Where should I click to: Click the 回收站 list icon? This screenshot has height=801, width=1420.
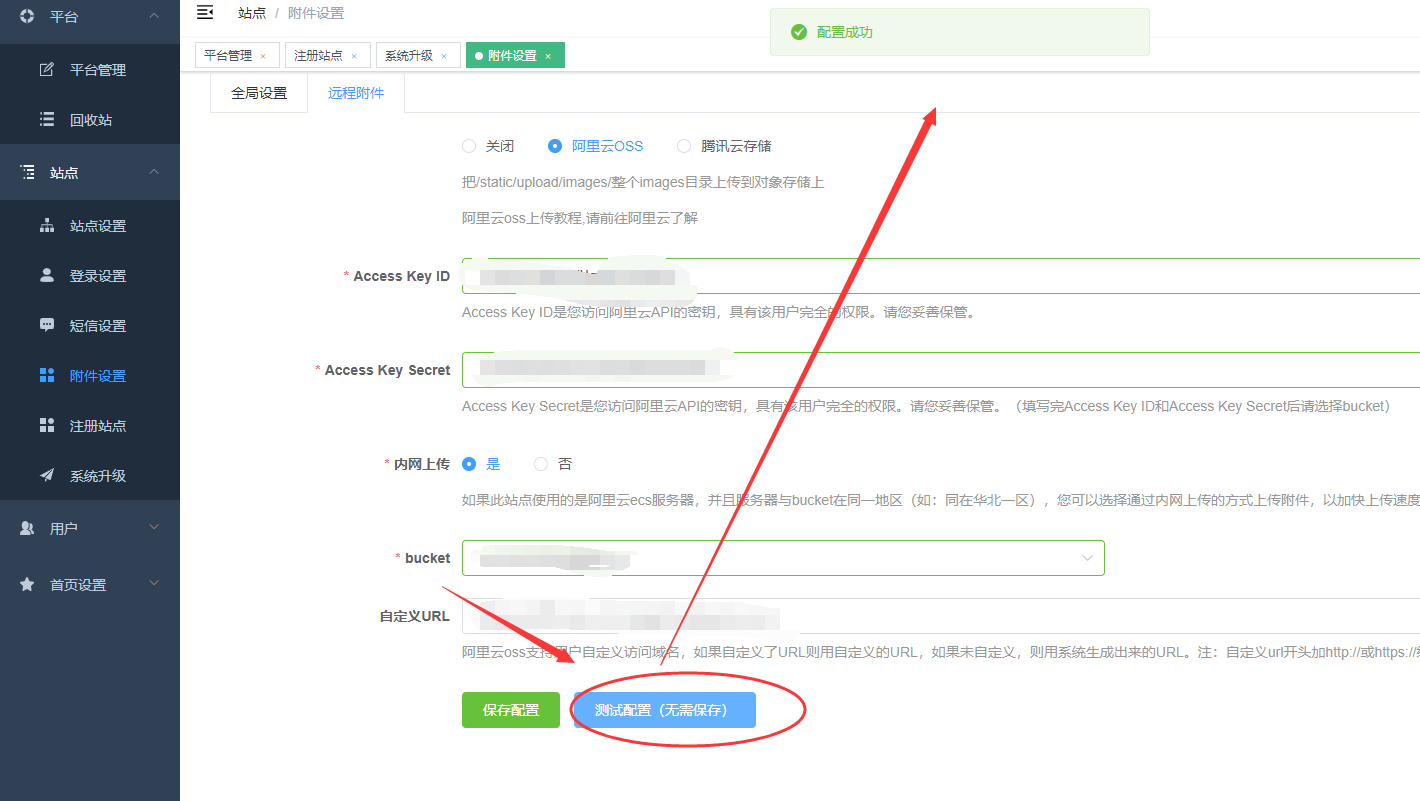tap(47, 120)
